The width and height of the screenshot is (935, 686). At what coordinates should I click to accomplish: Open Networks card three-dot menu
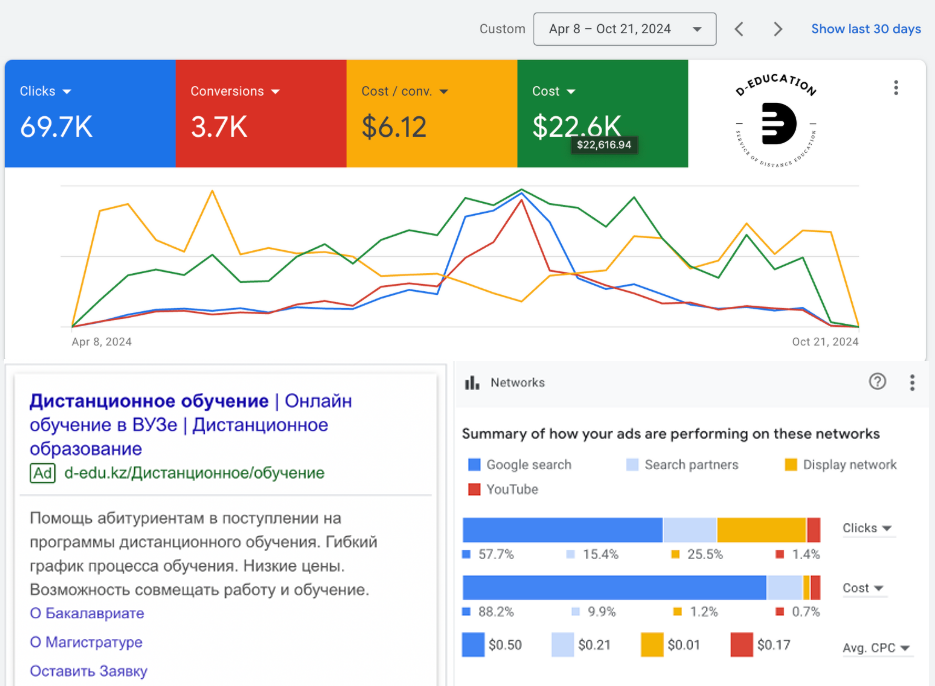click(x=912, y=382)
